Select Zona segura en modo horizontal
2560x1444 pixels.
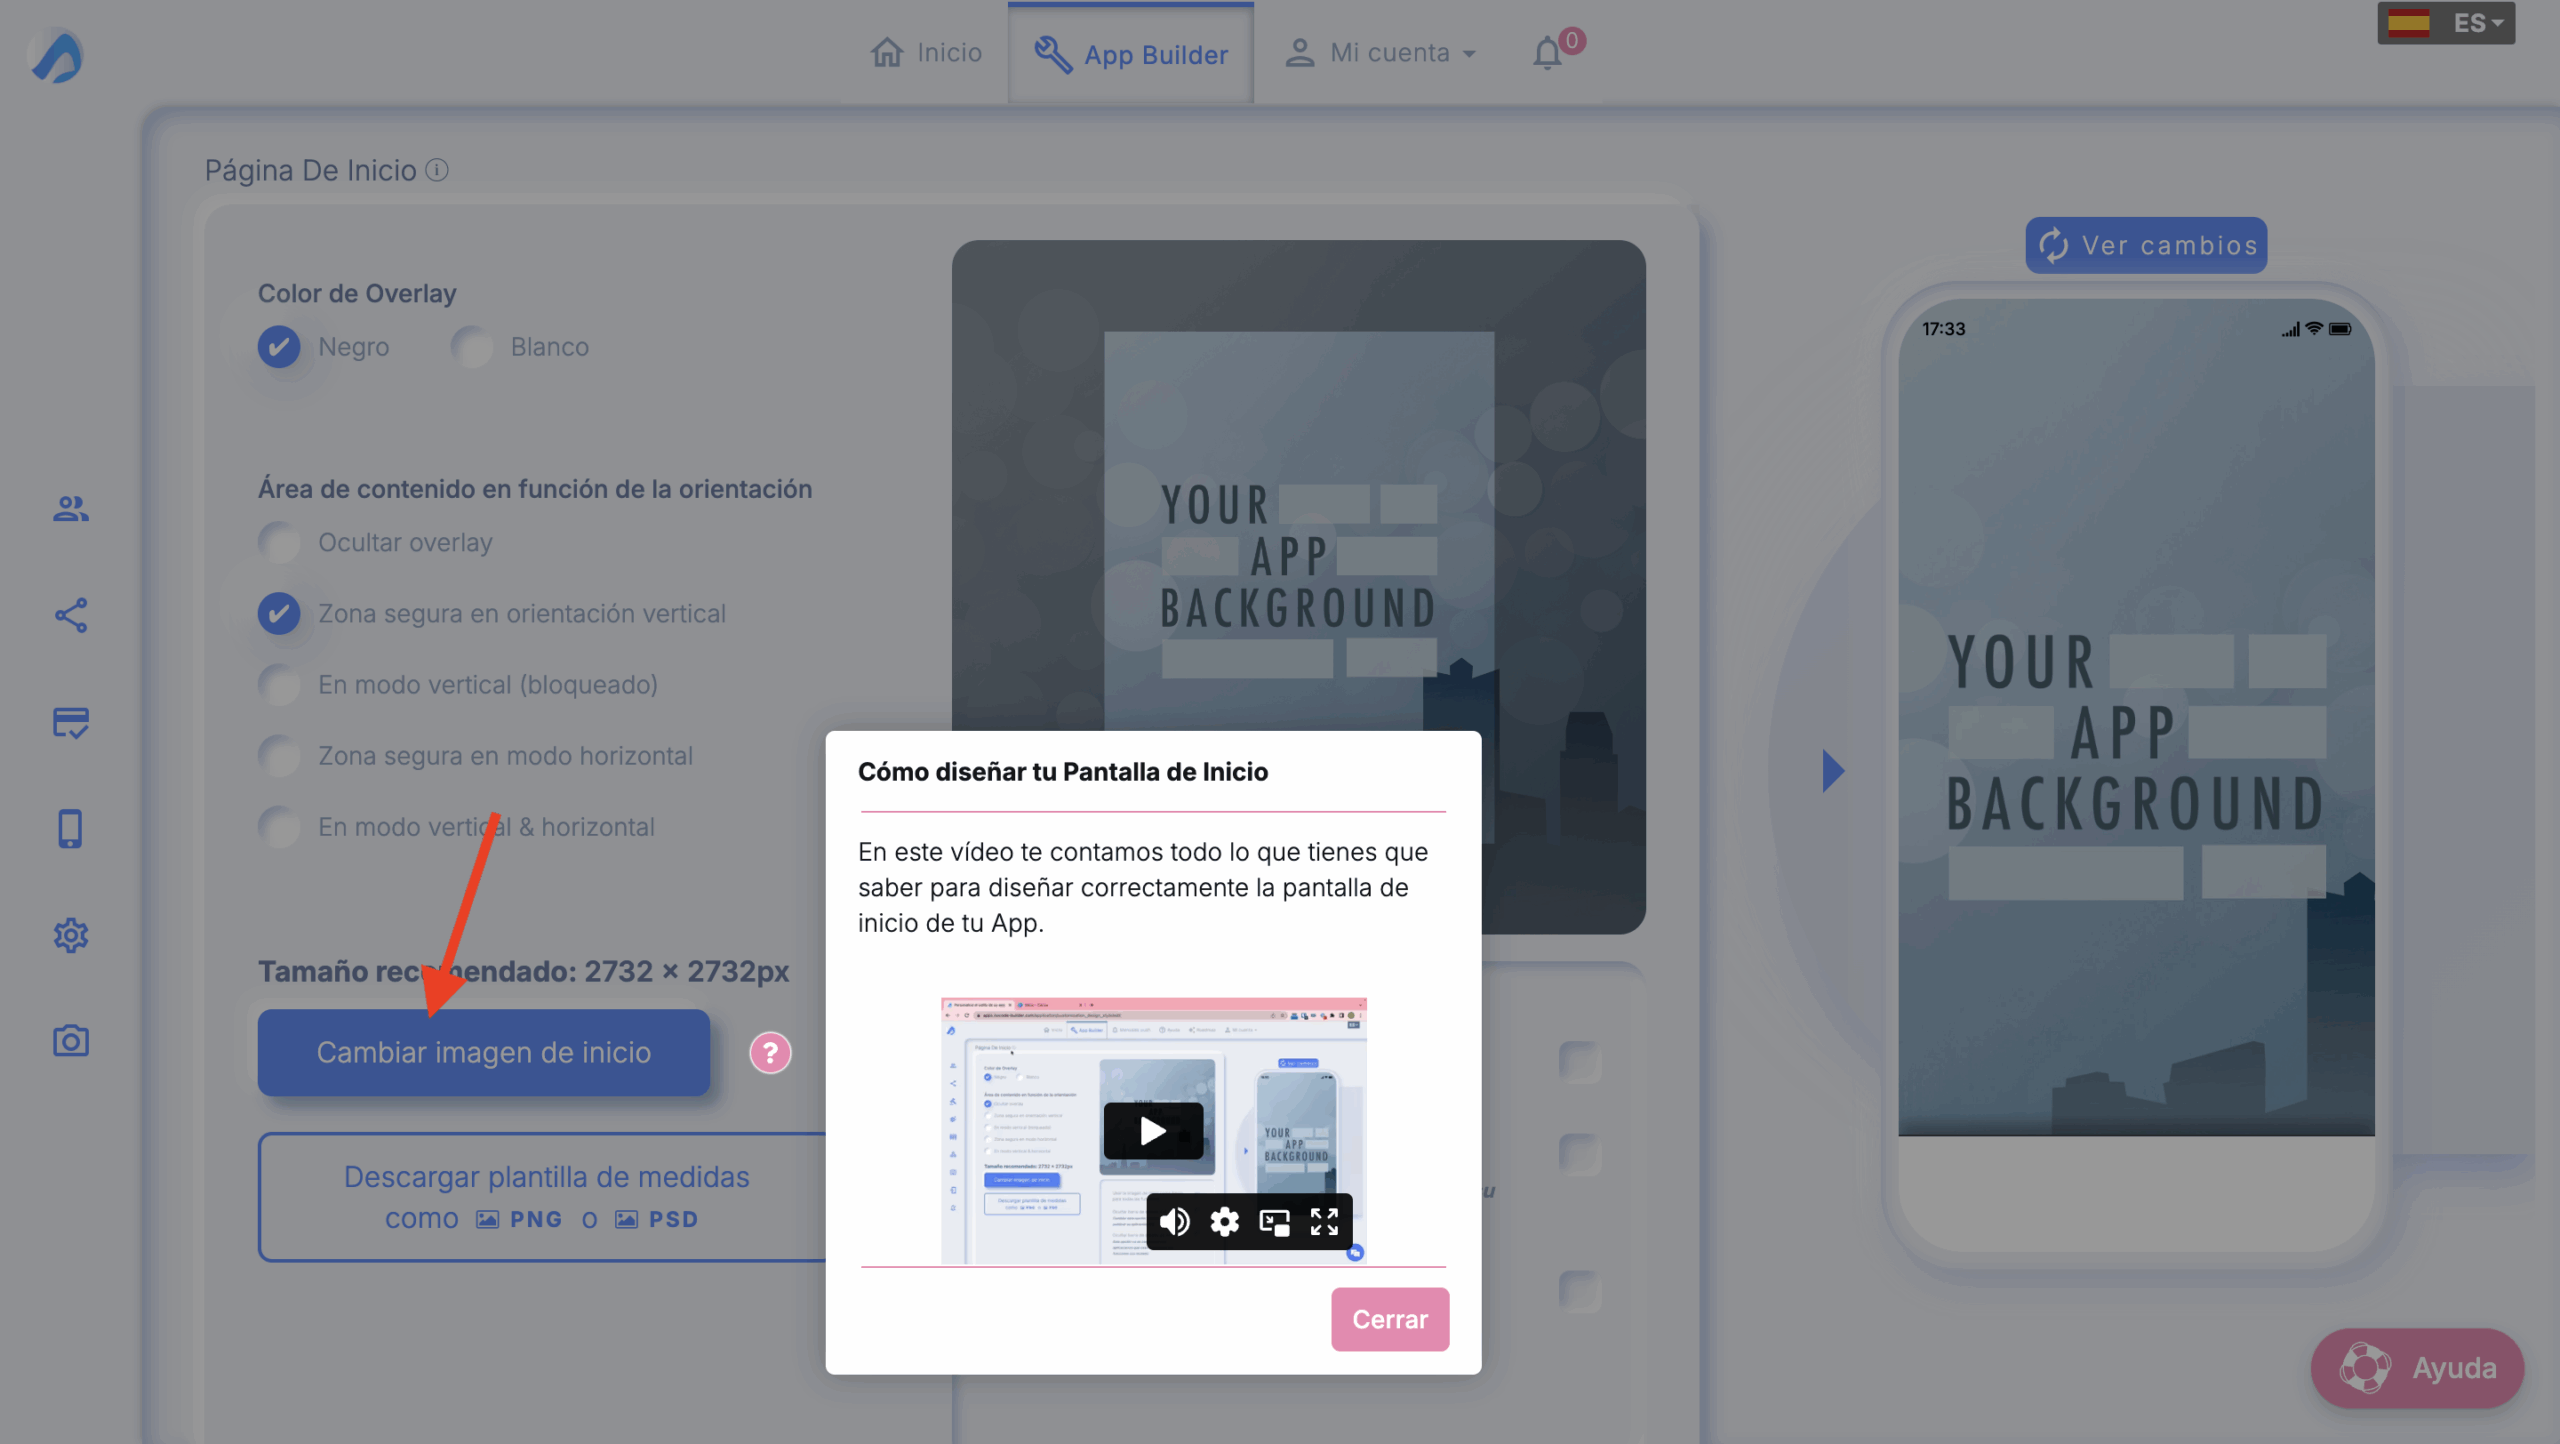[279, 756]
